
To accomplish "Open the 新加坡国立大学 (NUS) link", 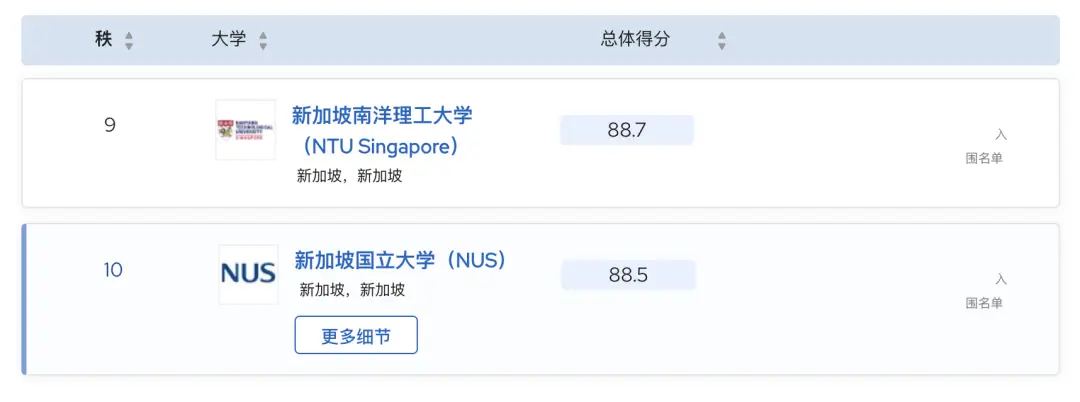I will tap(400, 260).
